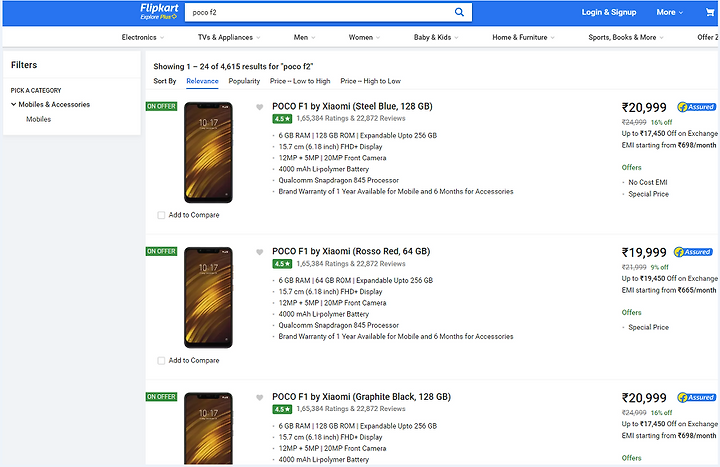
Task: Click No Cost EMI offer text
Action: pyautogui.click(x=647, y=182)
